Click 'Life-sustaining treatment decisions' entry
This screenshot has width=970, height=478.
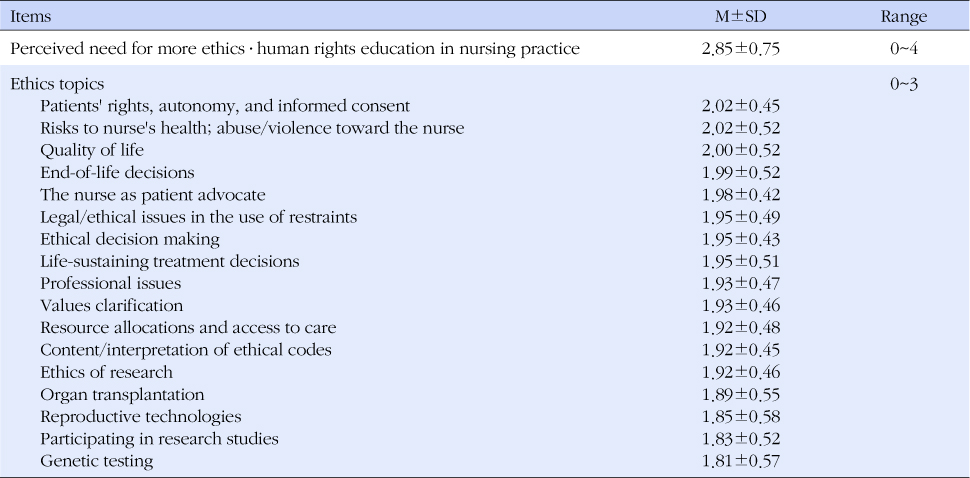coord(170,261)
